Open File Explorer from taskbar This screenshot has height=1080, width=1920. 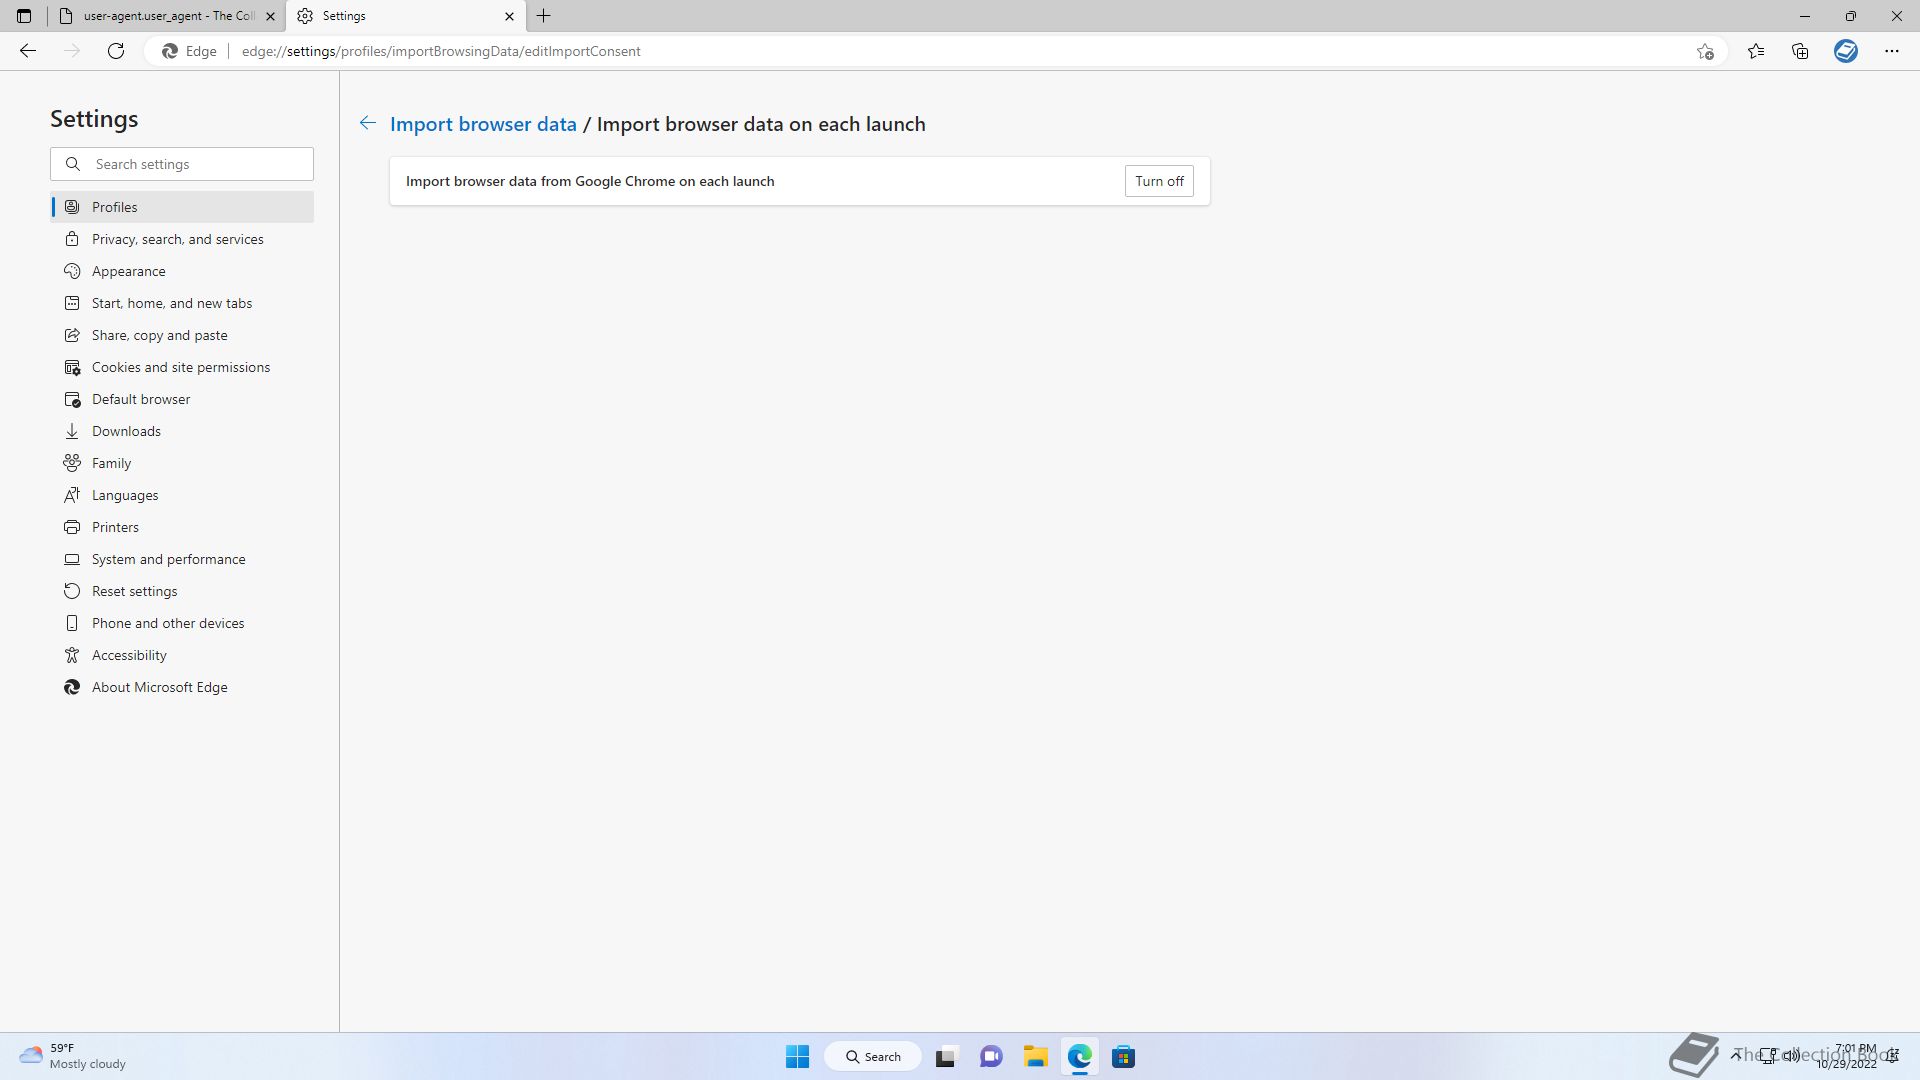click(1035, 1057)
